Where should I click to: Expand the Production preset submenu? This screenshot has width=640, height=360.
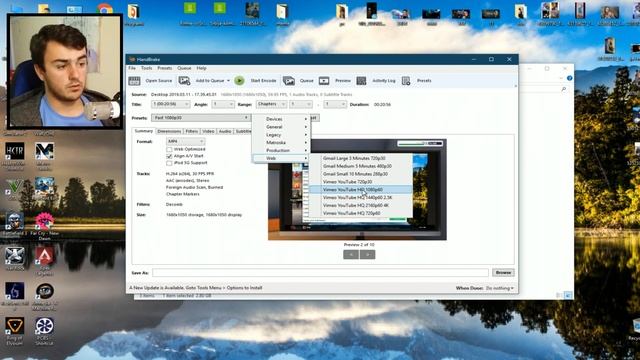(282, 150)
